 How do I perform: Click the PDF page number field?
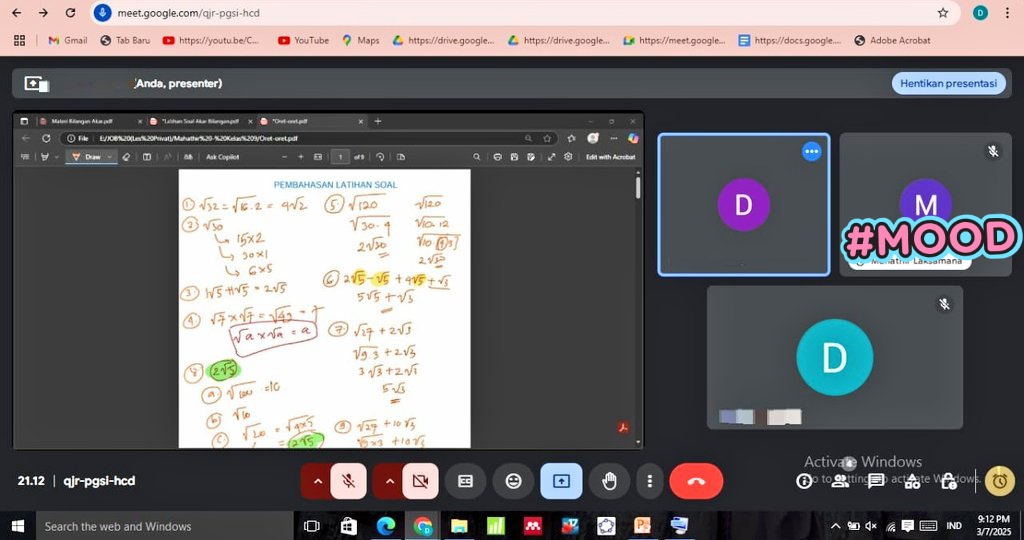(x=340, y=157)
